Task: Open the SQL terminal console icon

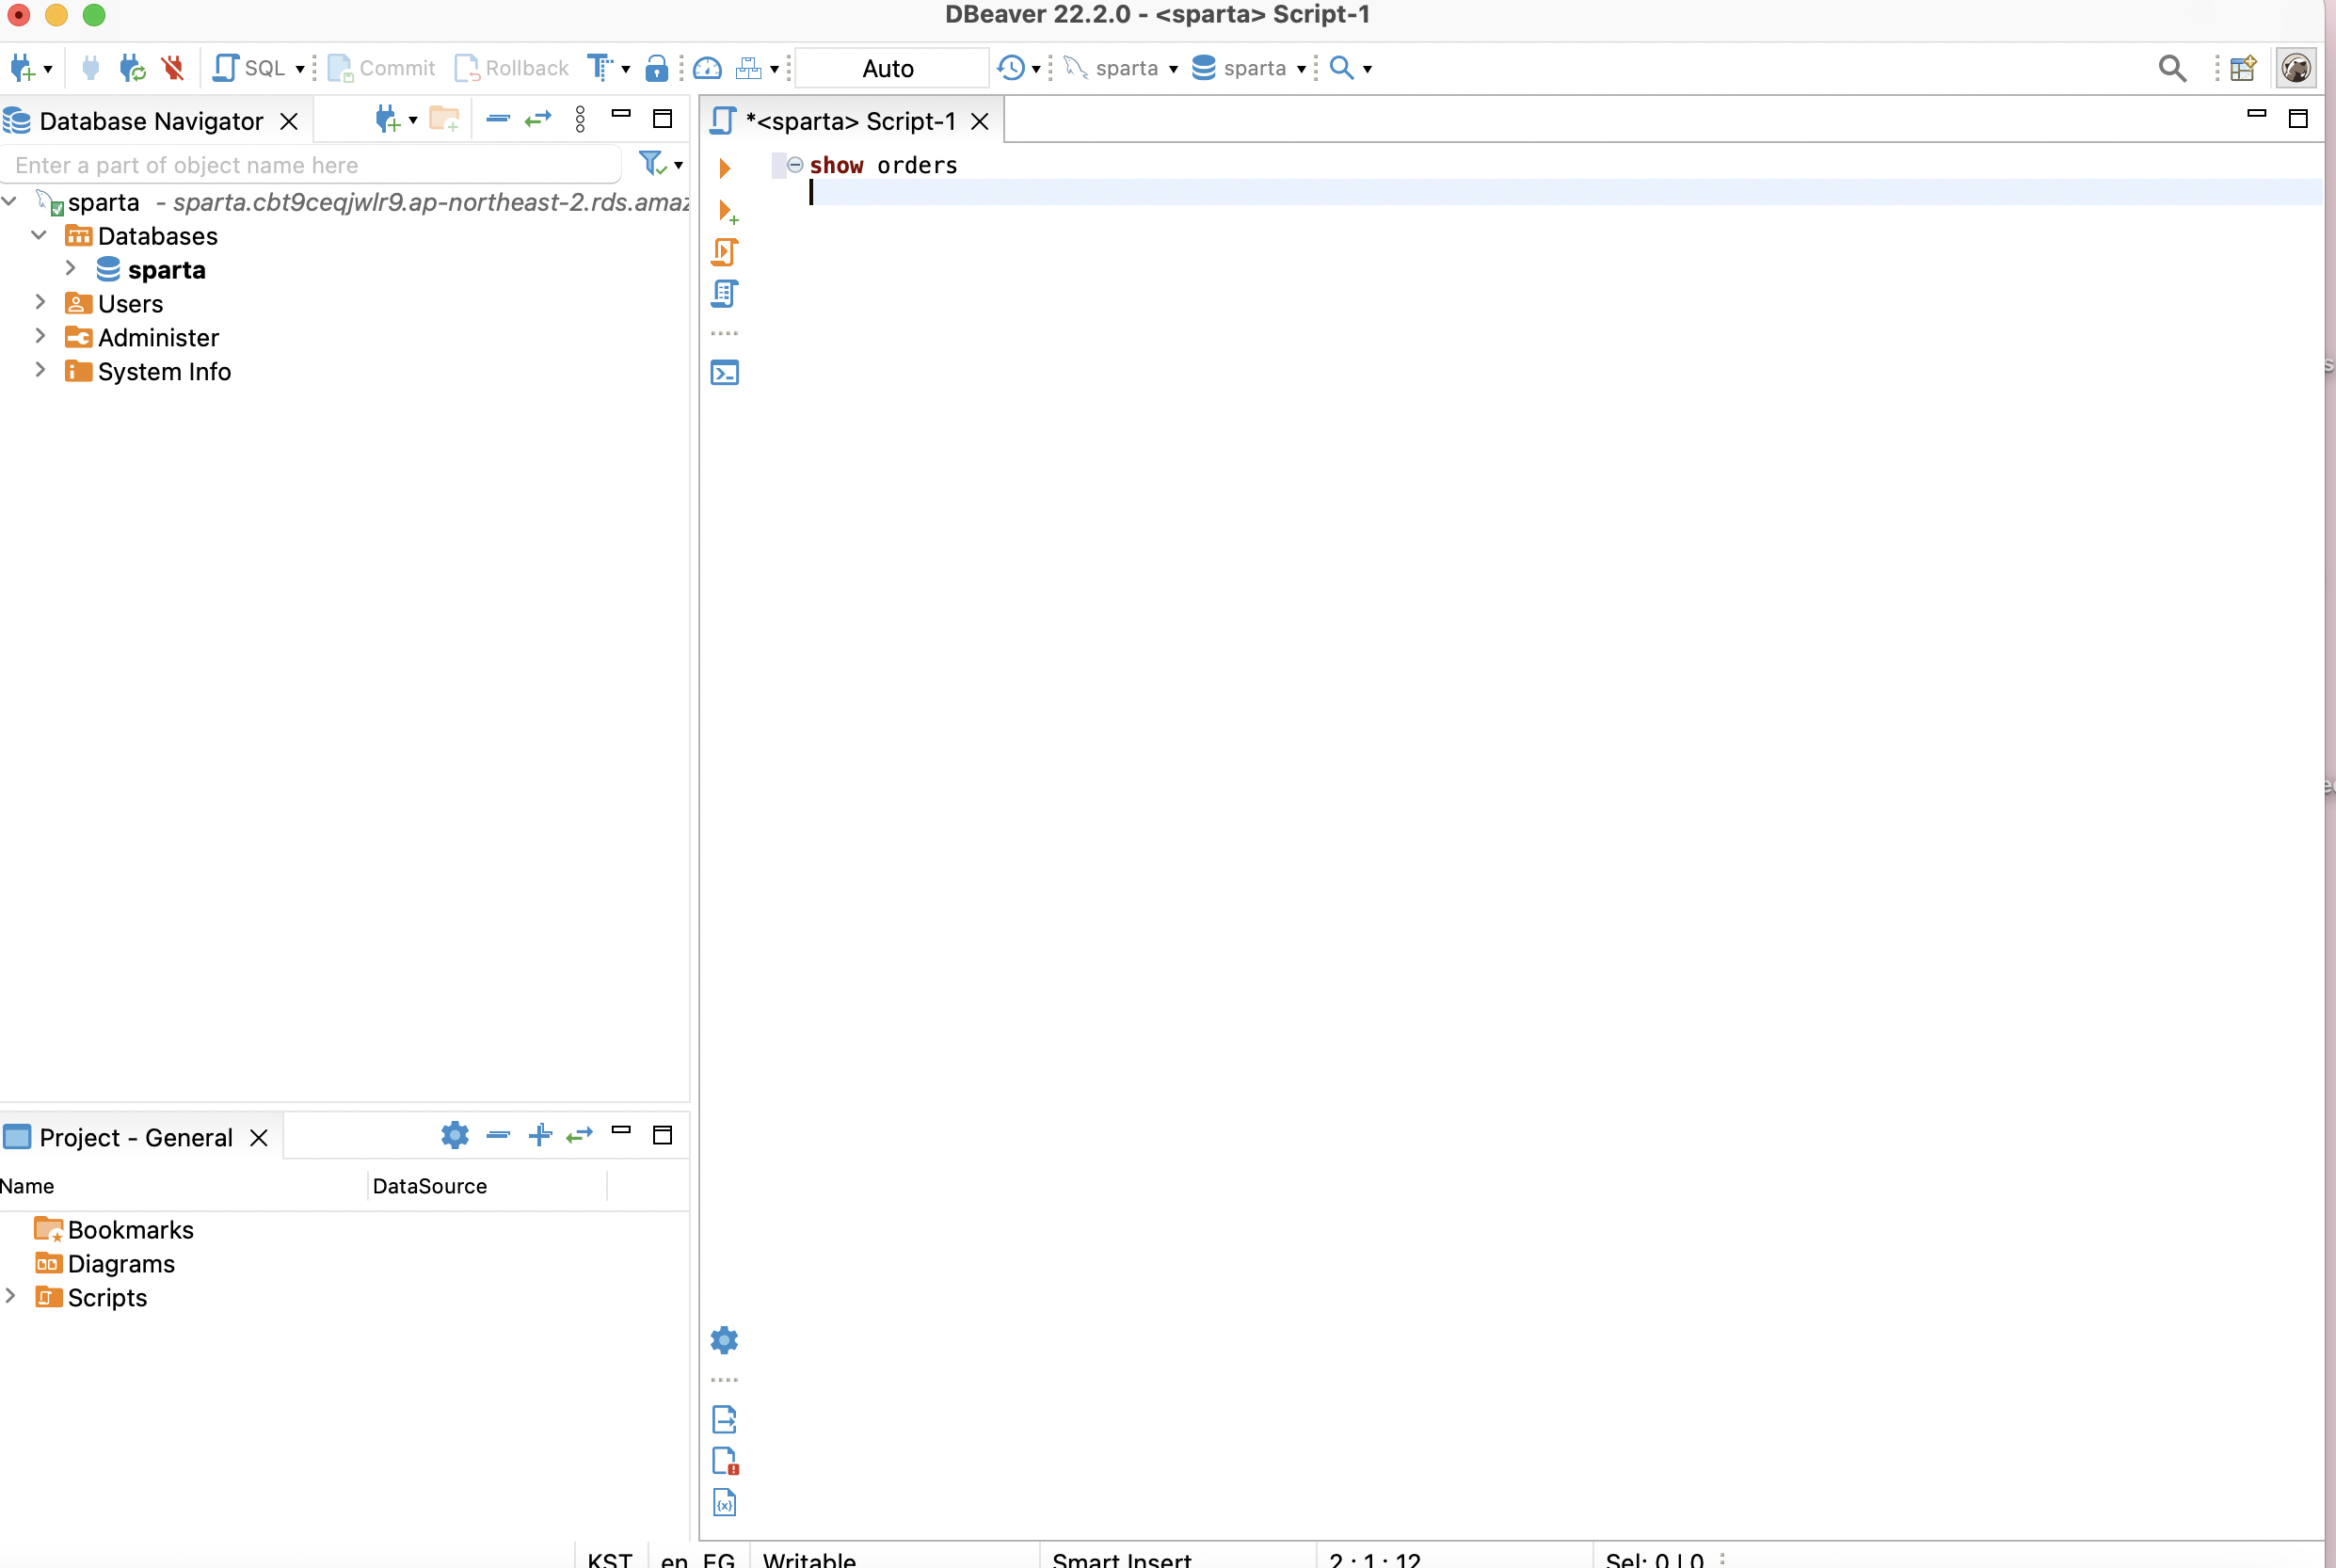Action: pos(725,373)
